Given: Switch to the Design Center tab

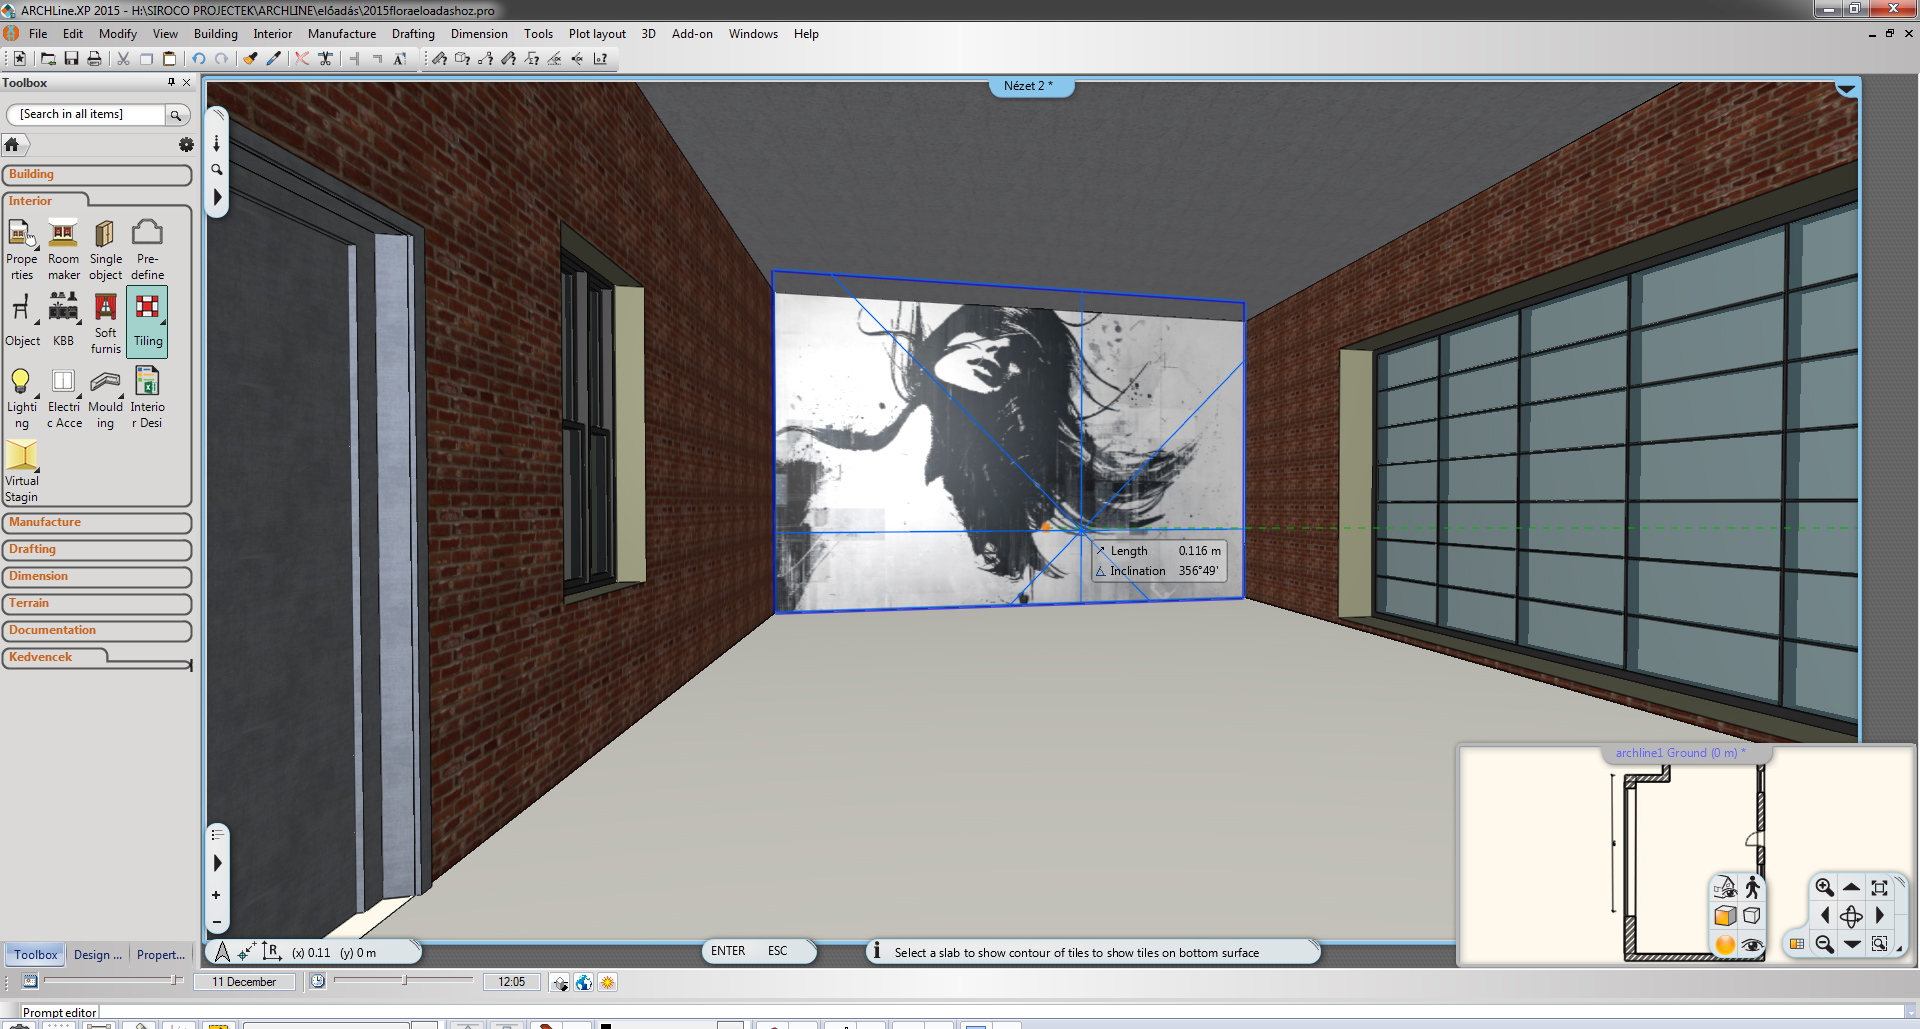Looking at the screenshot, I should click(97, 955).
